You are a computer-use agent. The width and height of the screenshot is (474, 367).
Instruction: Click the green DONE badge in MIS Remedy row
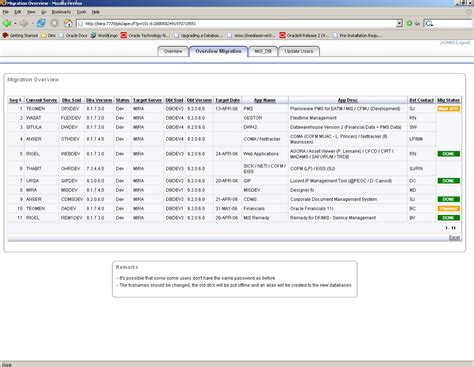448,218
